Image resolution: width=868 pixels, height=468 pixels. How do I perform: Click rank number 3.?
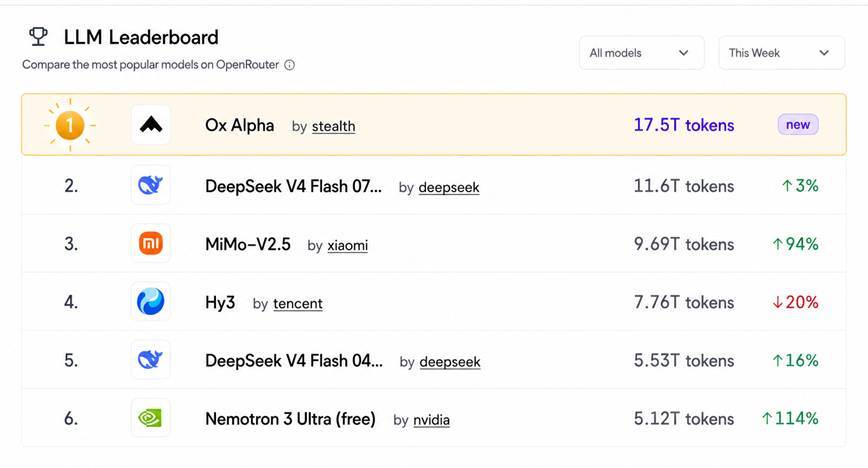tap(71, 244)
